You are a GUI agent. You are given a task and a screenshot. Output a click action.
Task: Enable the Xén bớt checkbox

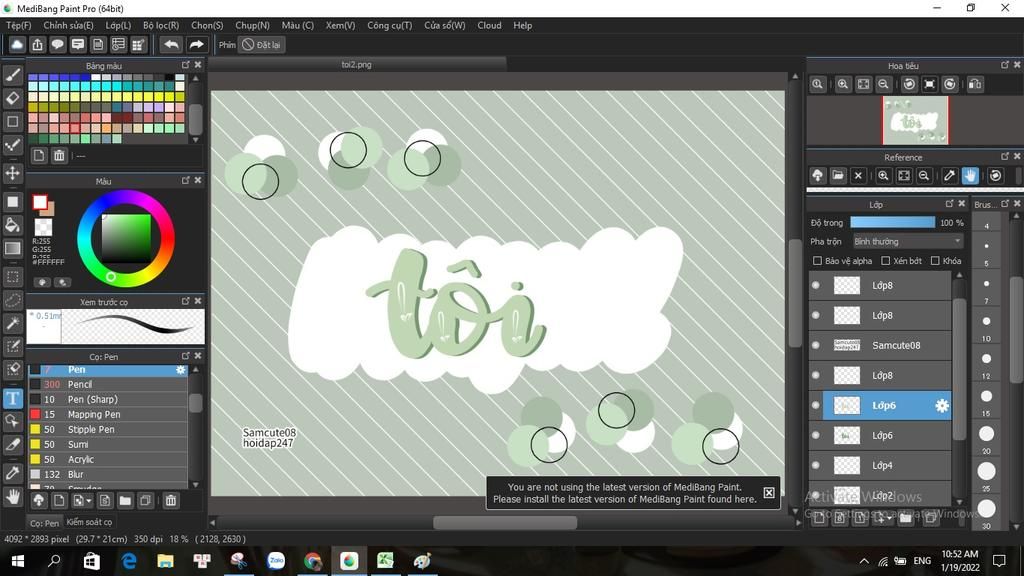click(886, 261)
